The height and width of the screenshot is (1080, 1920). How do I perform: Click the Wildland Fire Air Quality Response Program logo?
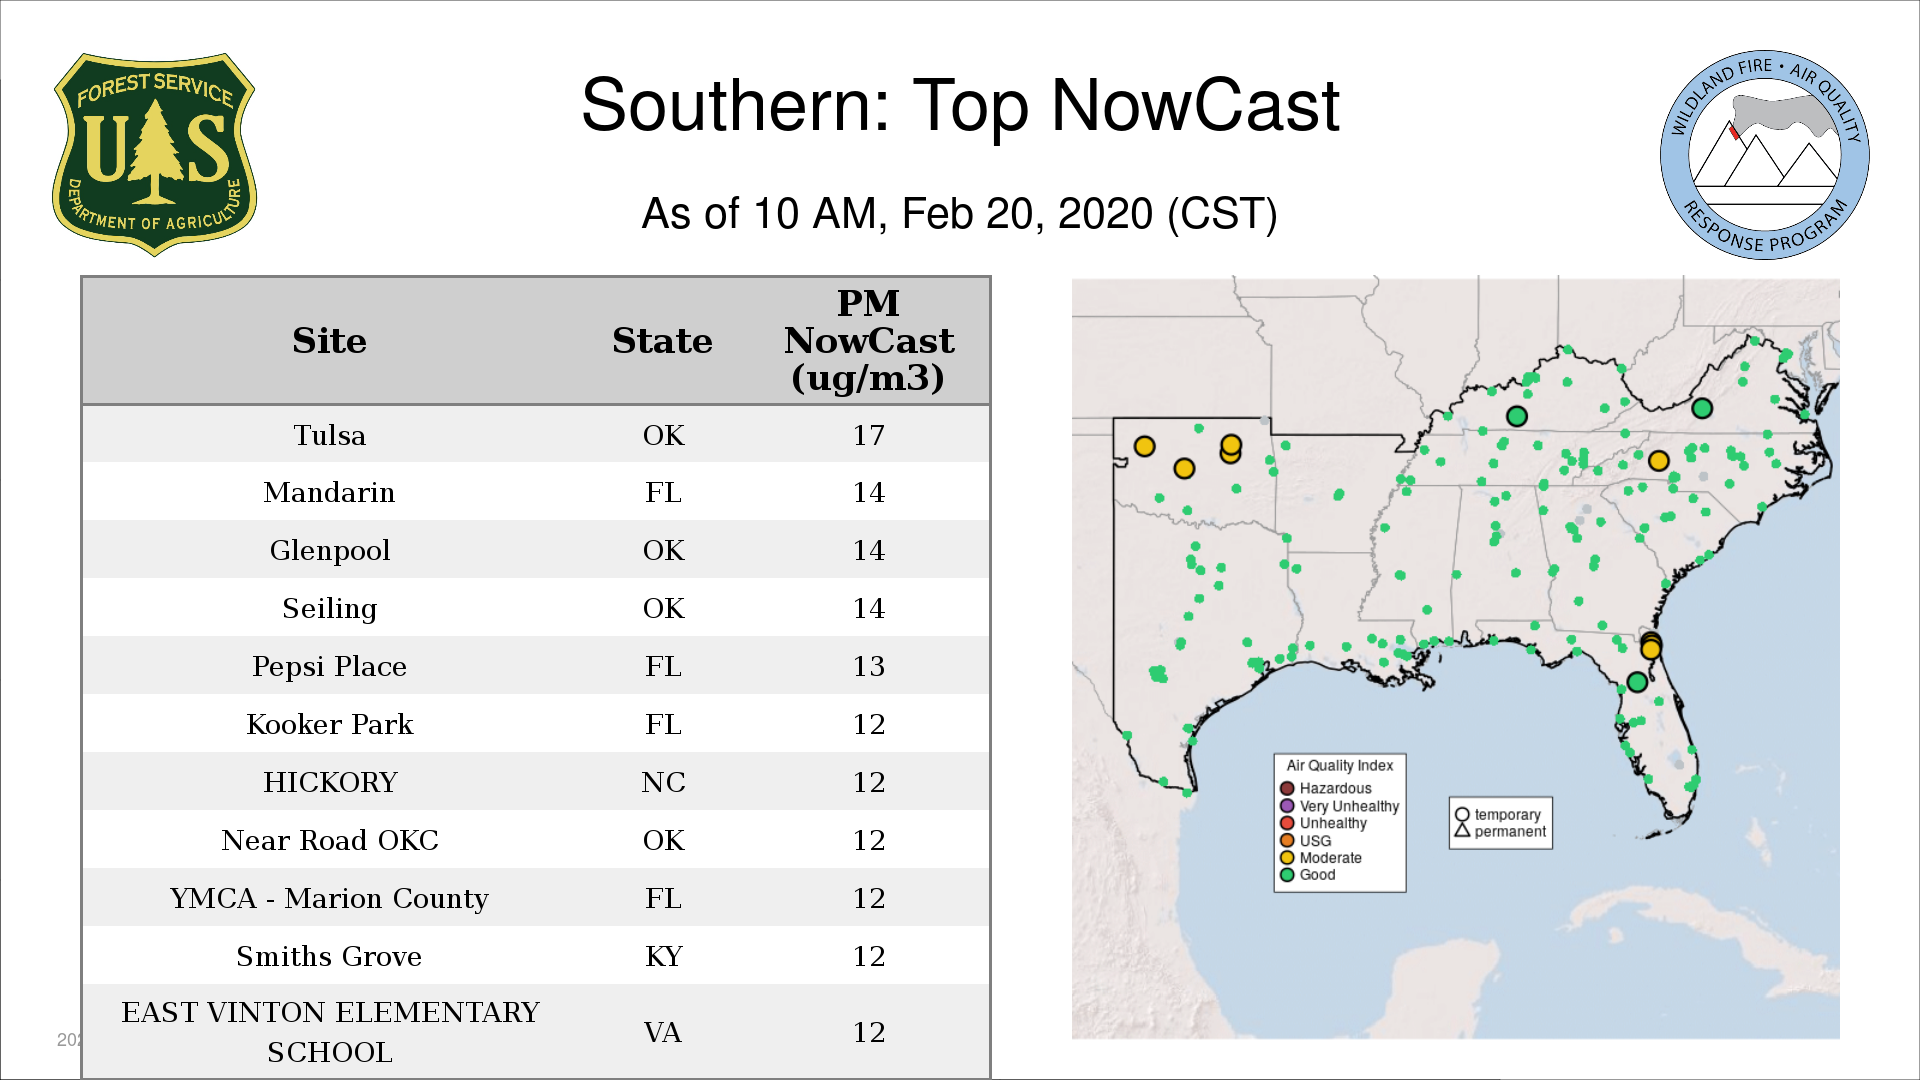click(1764, 155)
